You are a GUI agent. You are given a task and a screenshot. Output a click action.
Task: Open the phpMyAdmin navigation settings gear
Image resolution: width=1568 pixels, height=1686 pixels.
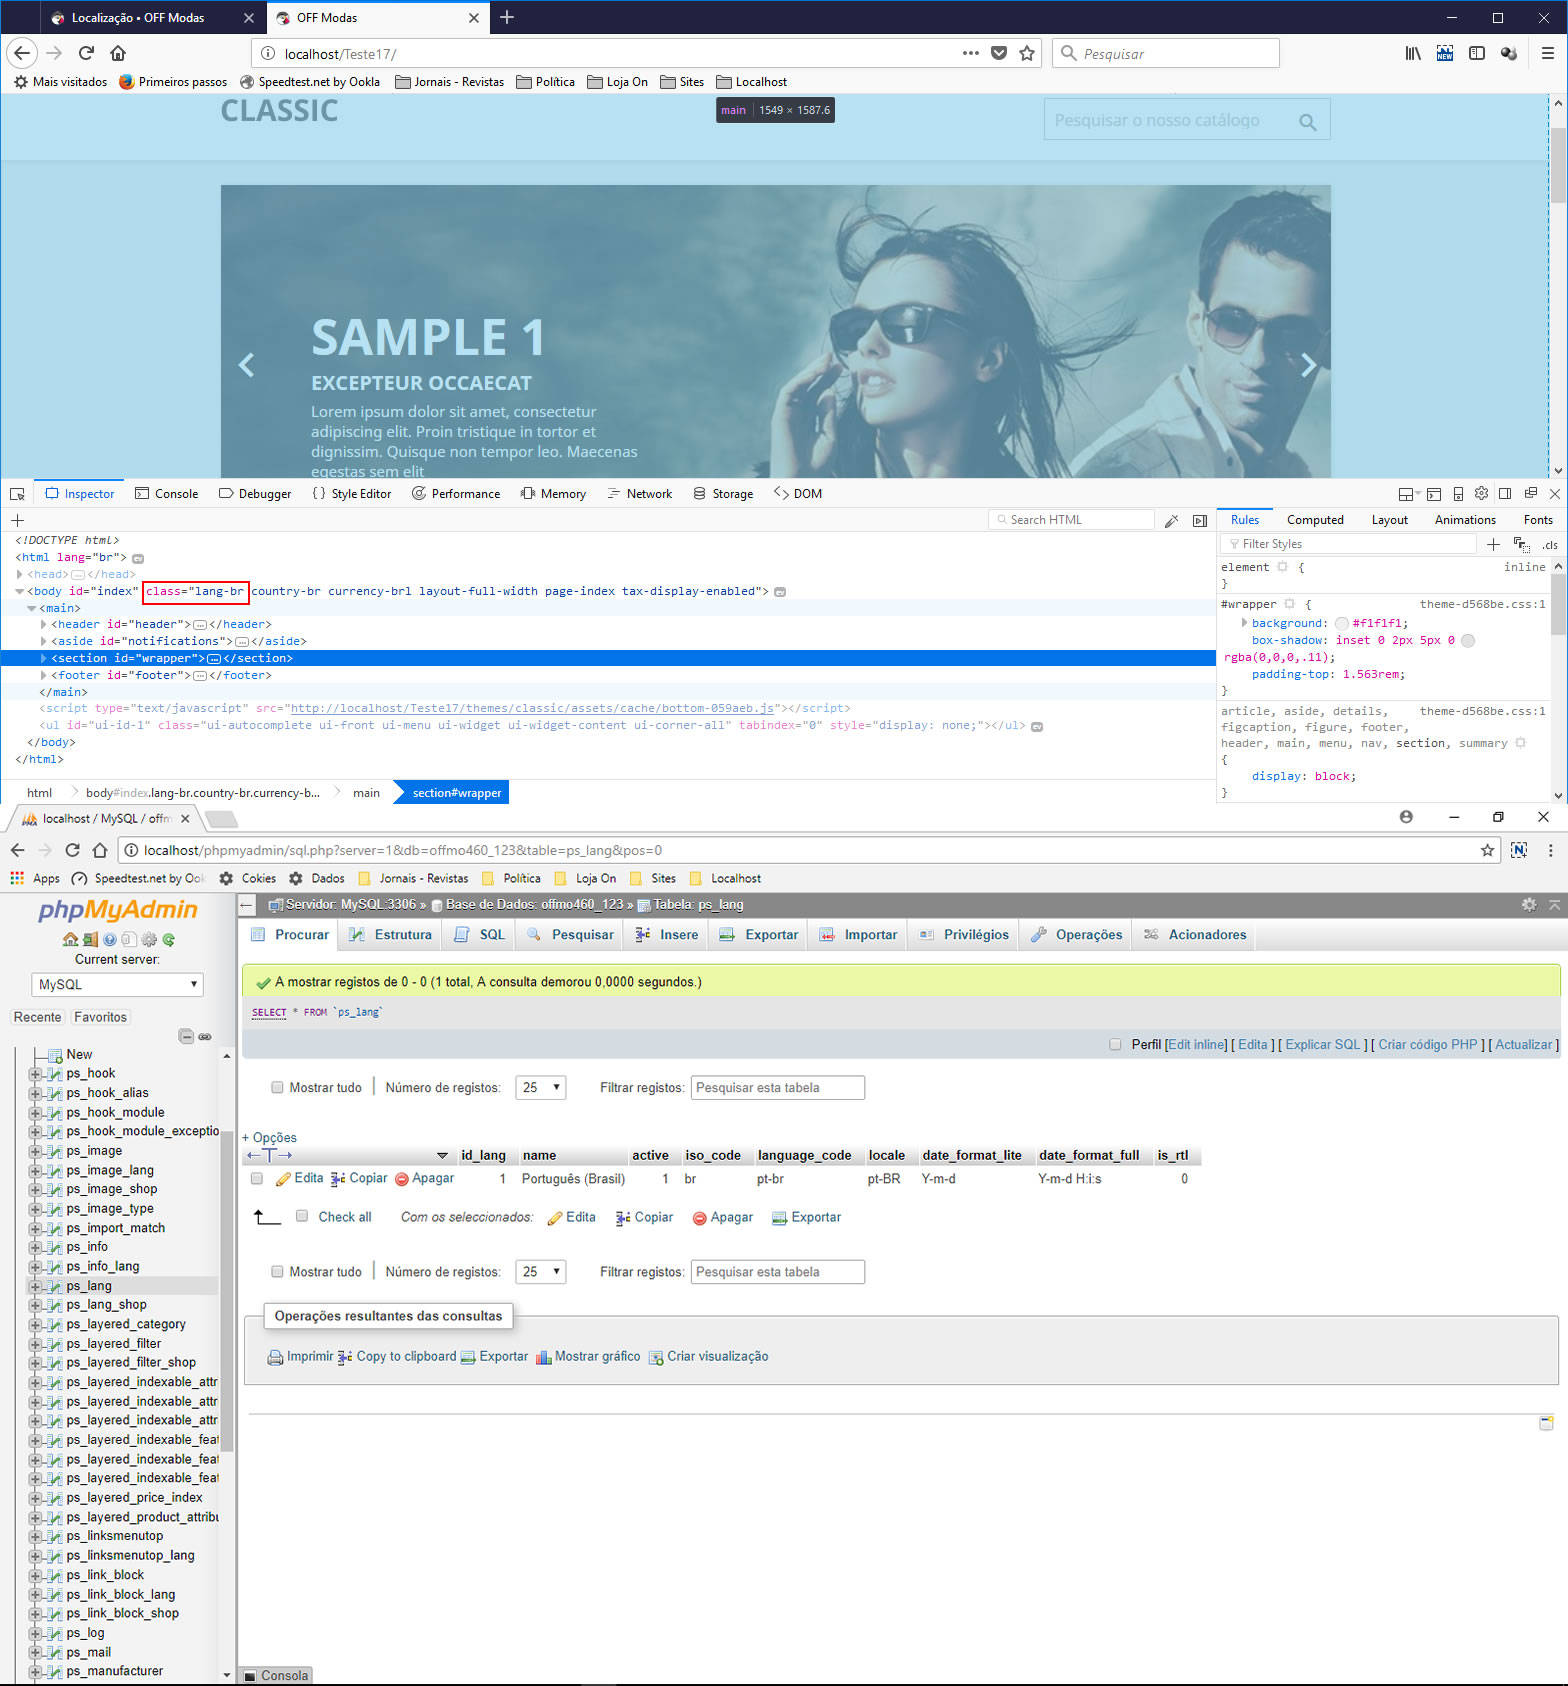pos(149,939)
